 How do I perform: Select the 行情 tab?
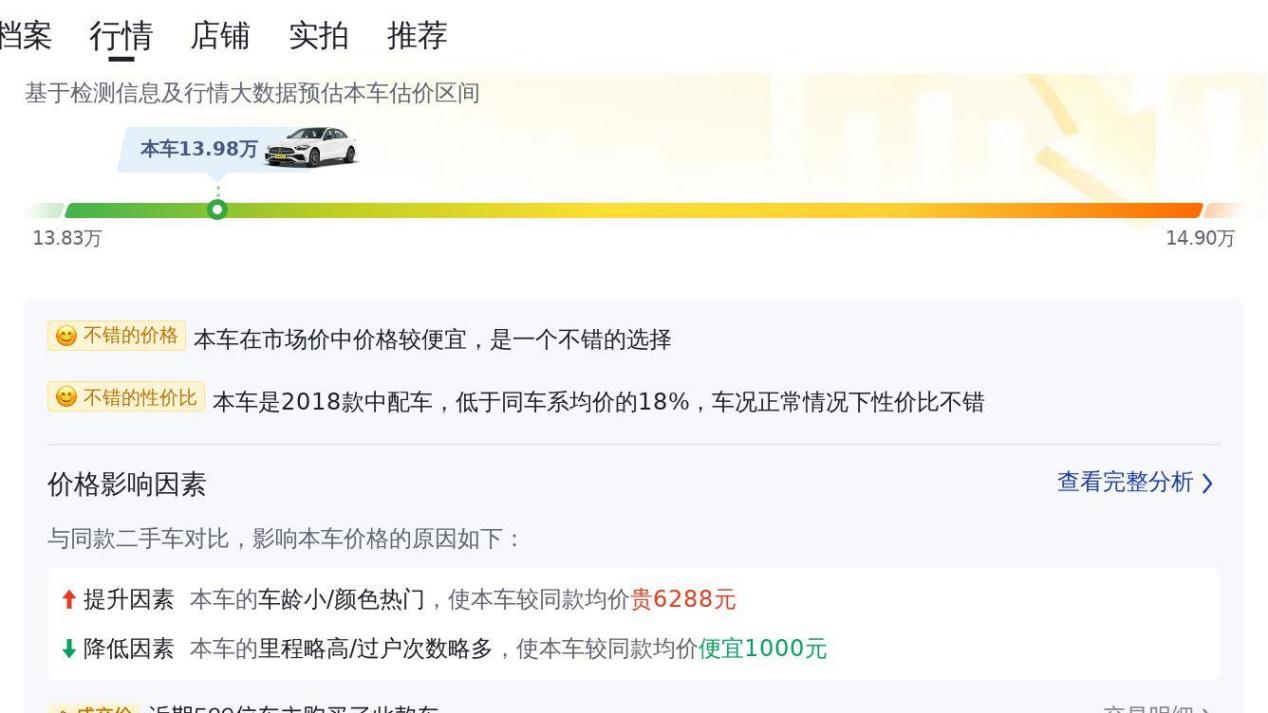(121, 36)
